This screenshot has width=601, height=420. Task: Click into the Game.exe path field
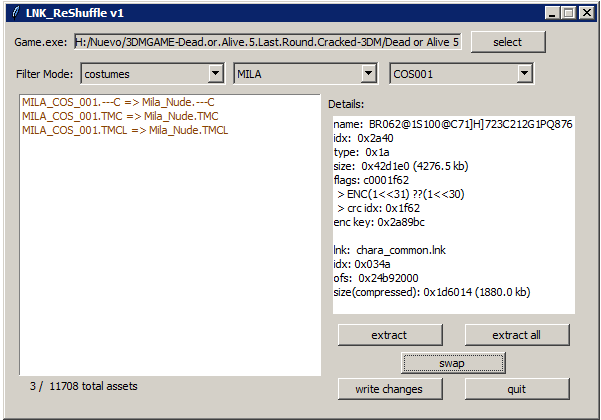[267, 43]
